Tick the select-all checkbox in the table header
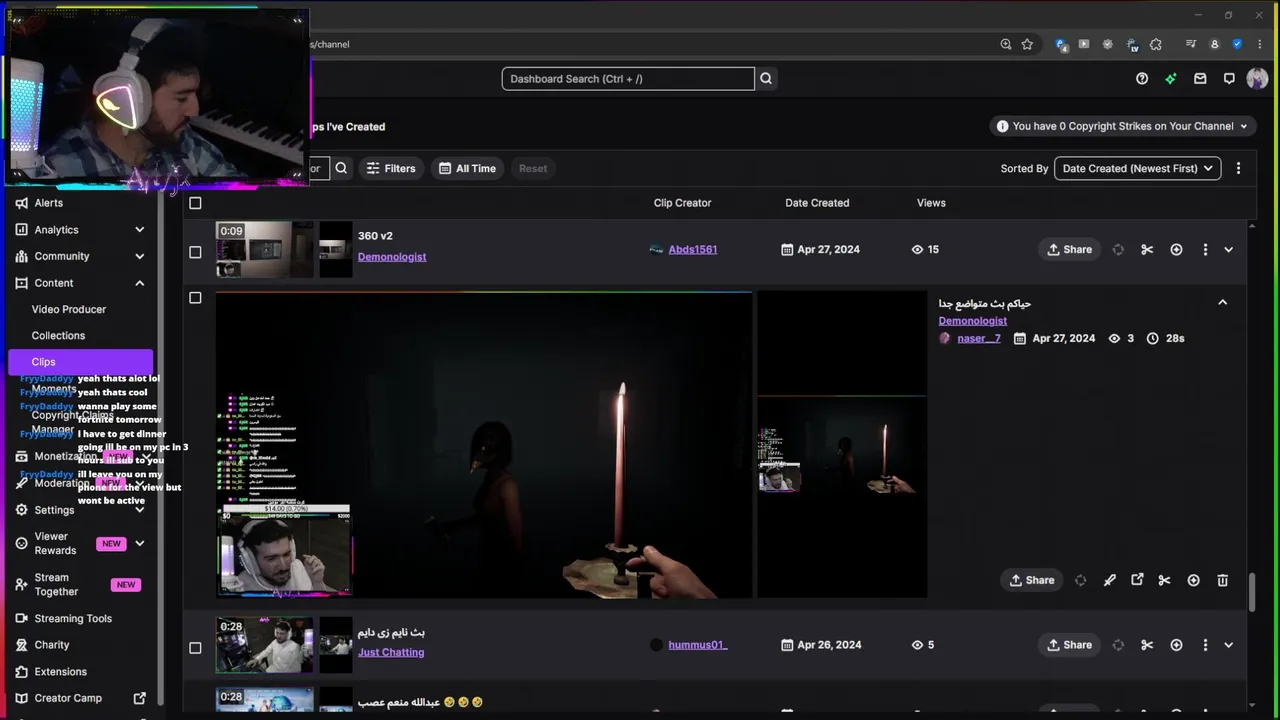 tap(195, 203)
